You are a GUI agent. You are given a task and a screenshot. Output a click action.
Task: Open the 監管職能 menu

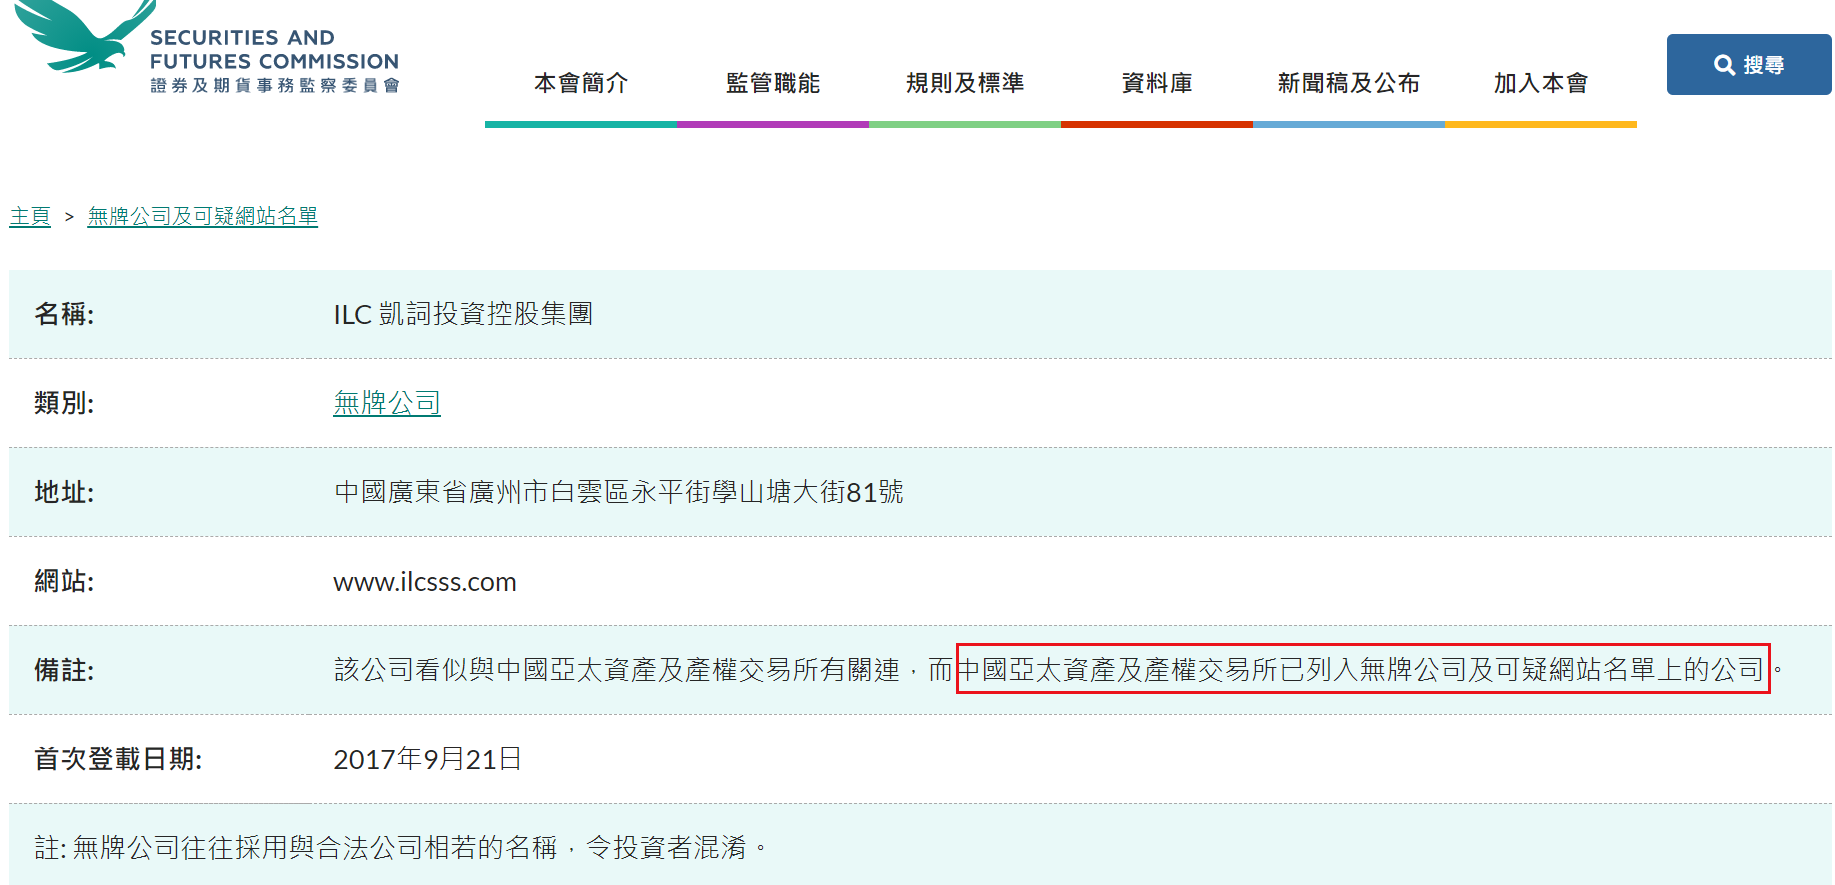tap(773, 83)
